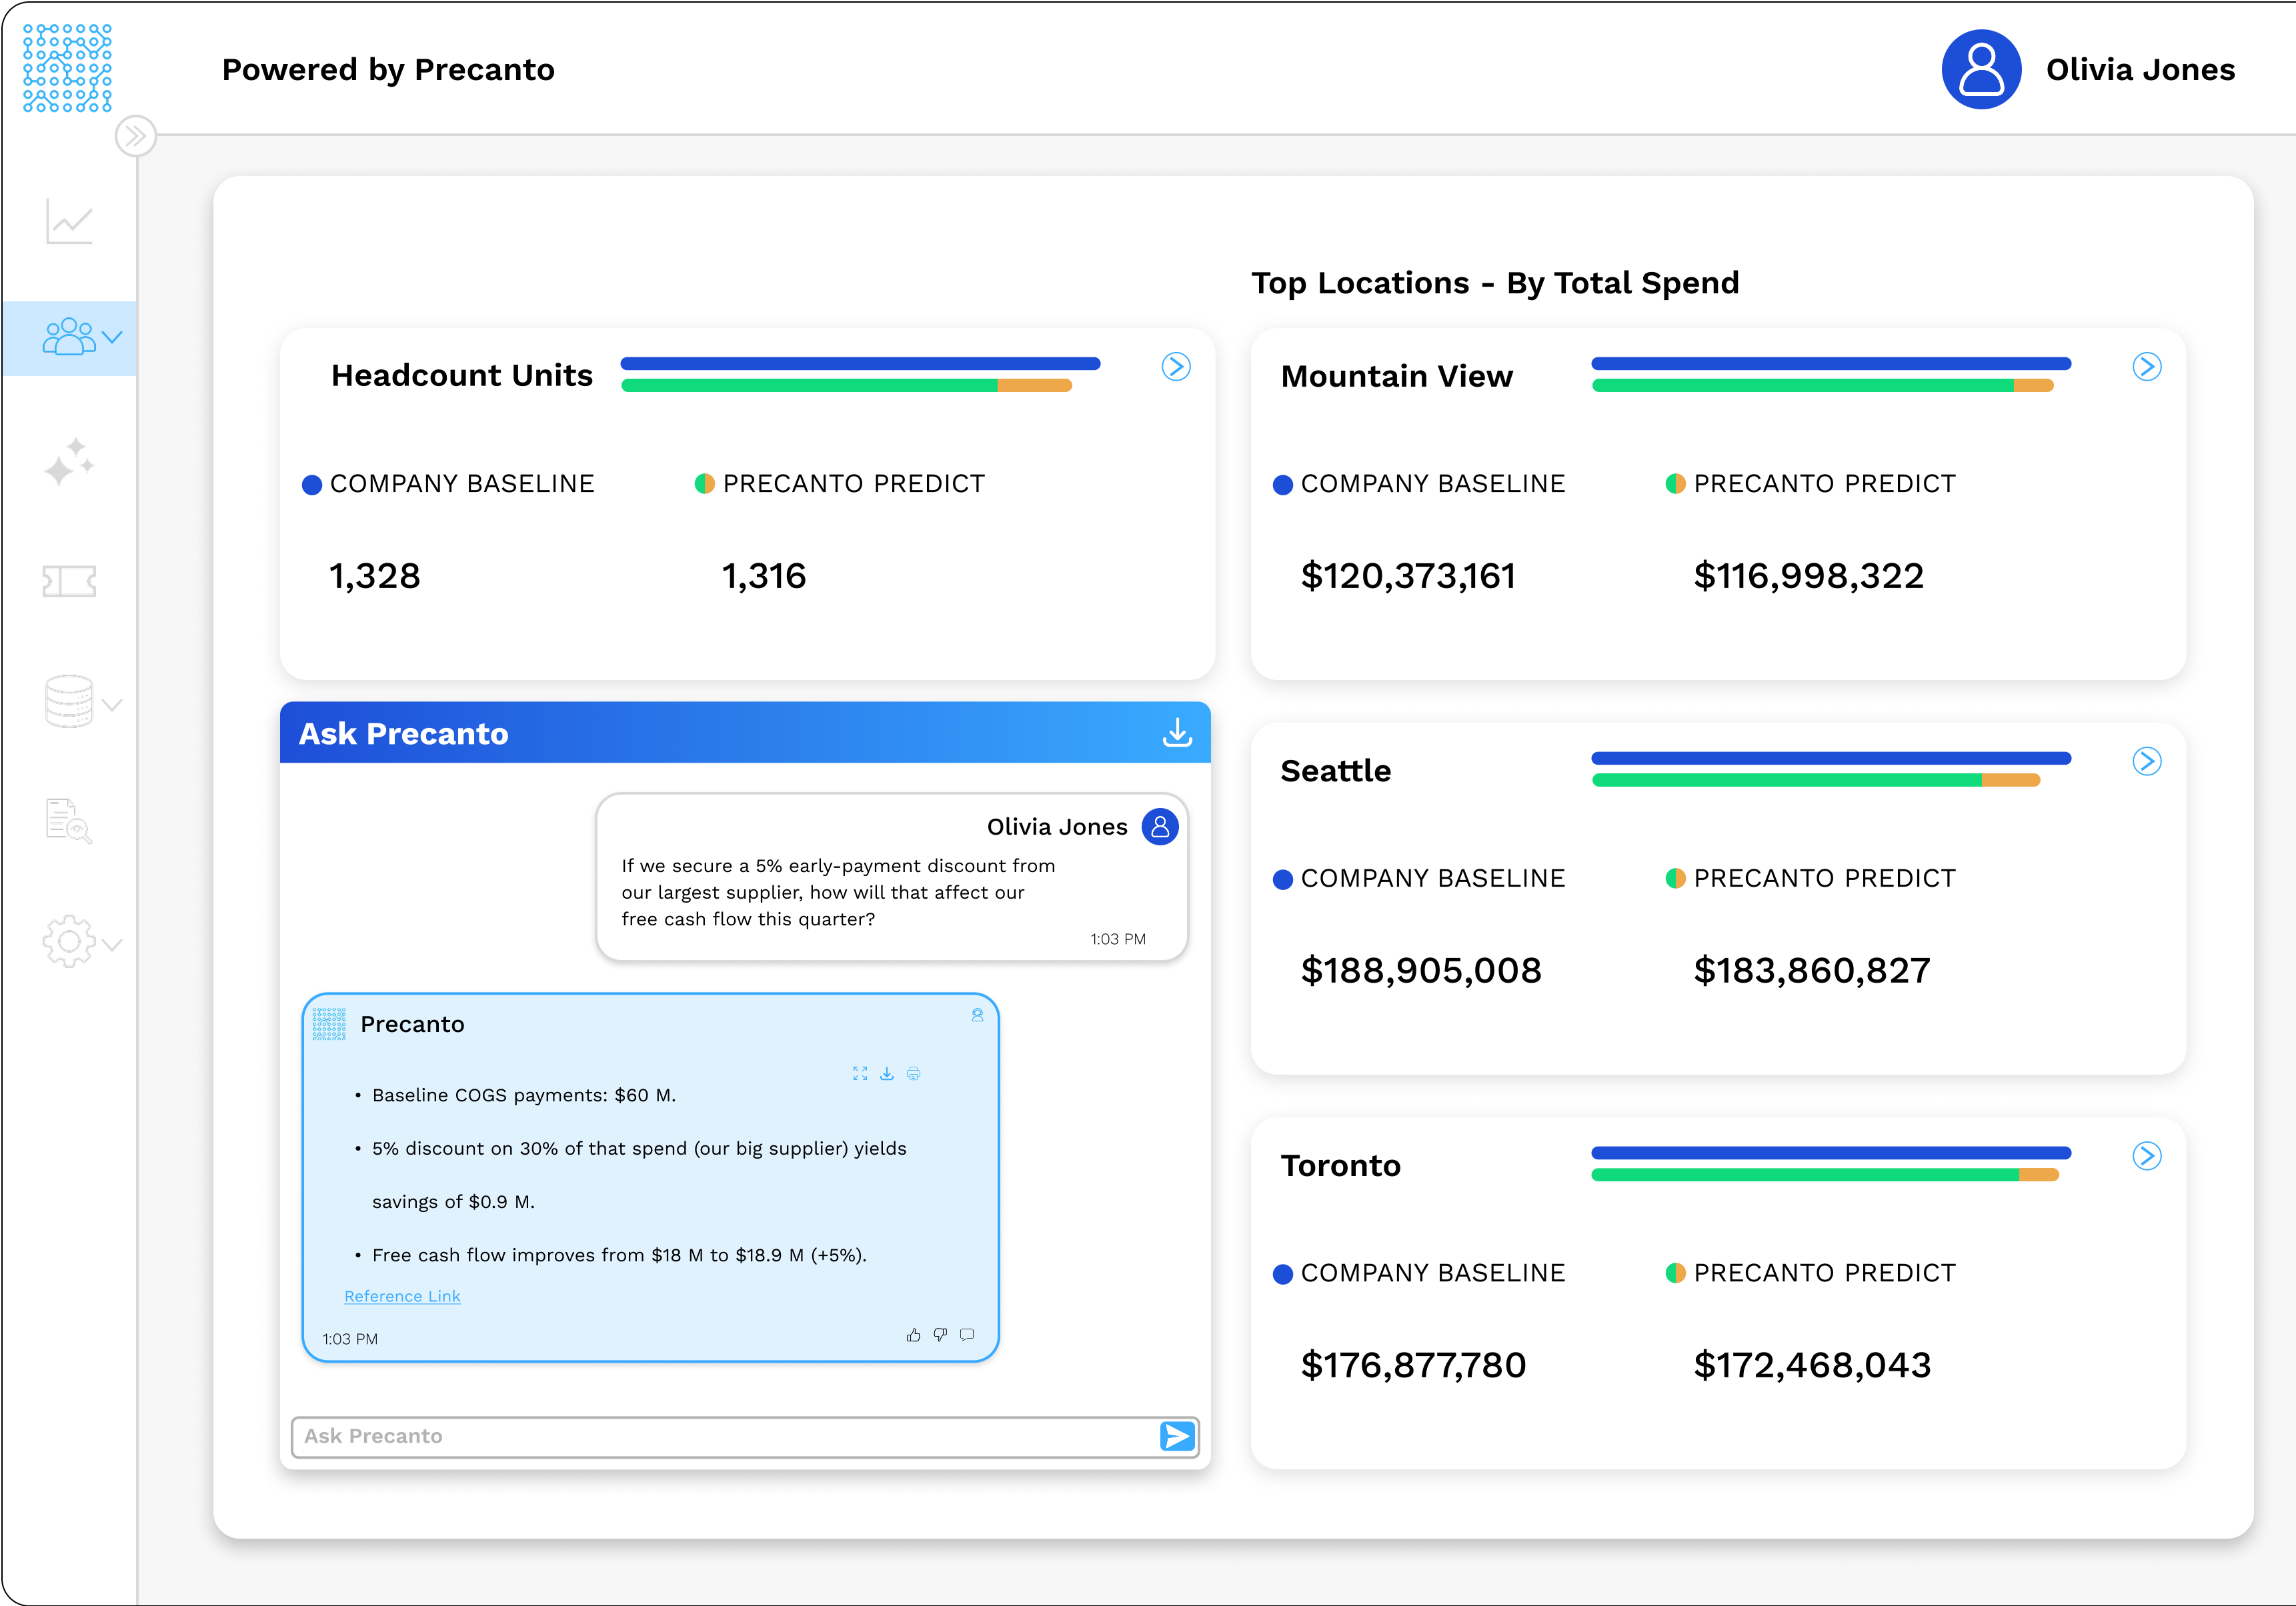Open the ticket sidebar icon
This screenshot has height=1606, width=2296.
tap(69, 581)
